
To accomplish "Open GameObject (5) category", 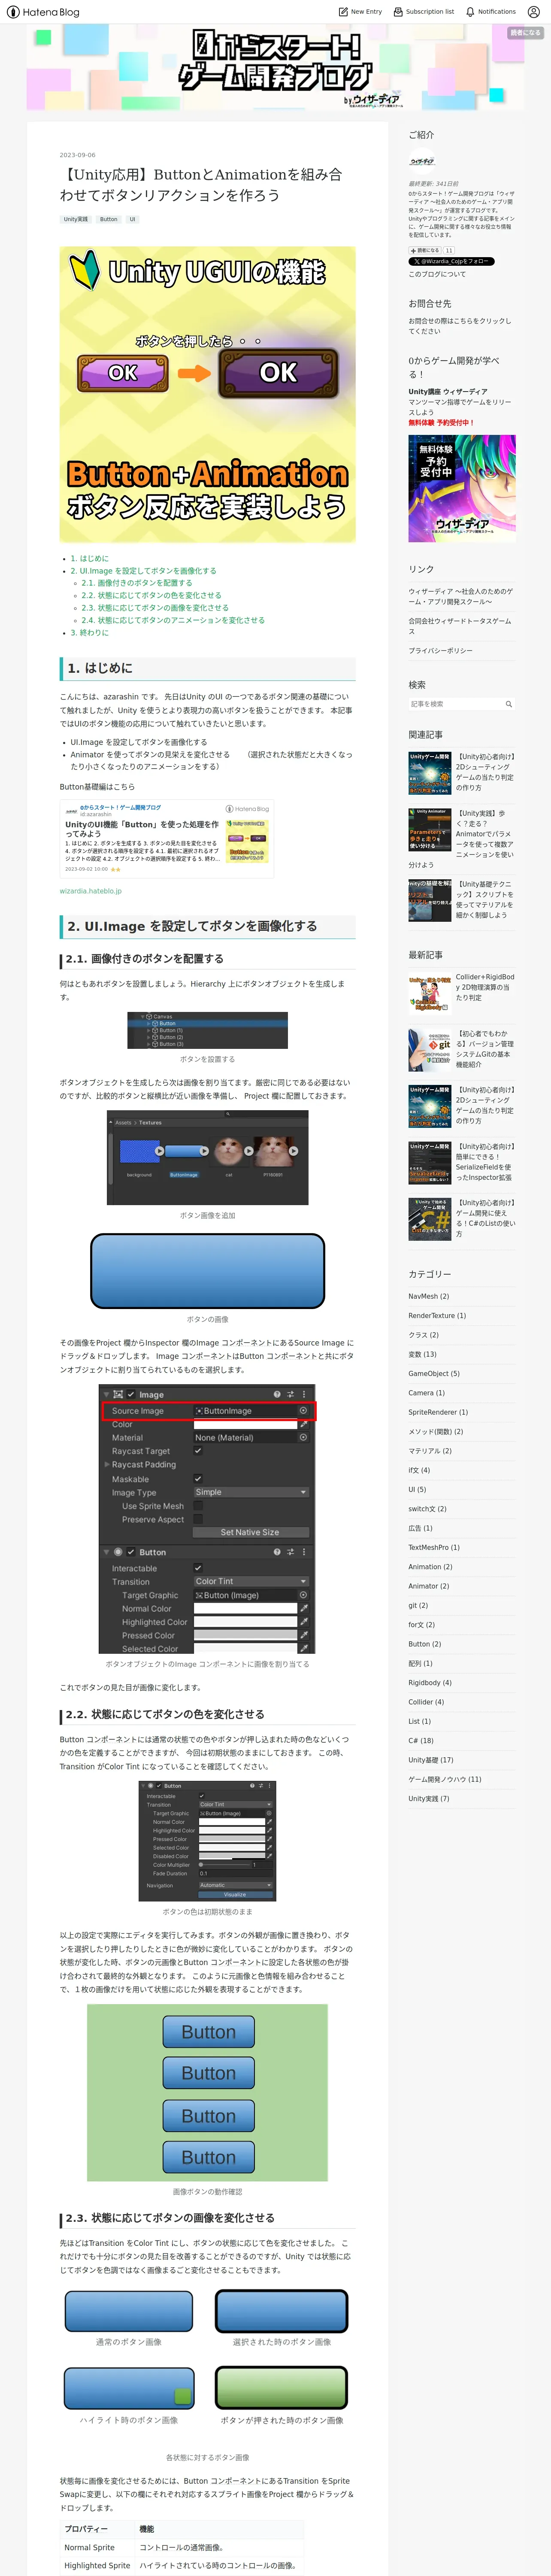I will [x=434, y=1373].
